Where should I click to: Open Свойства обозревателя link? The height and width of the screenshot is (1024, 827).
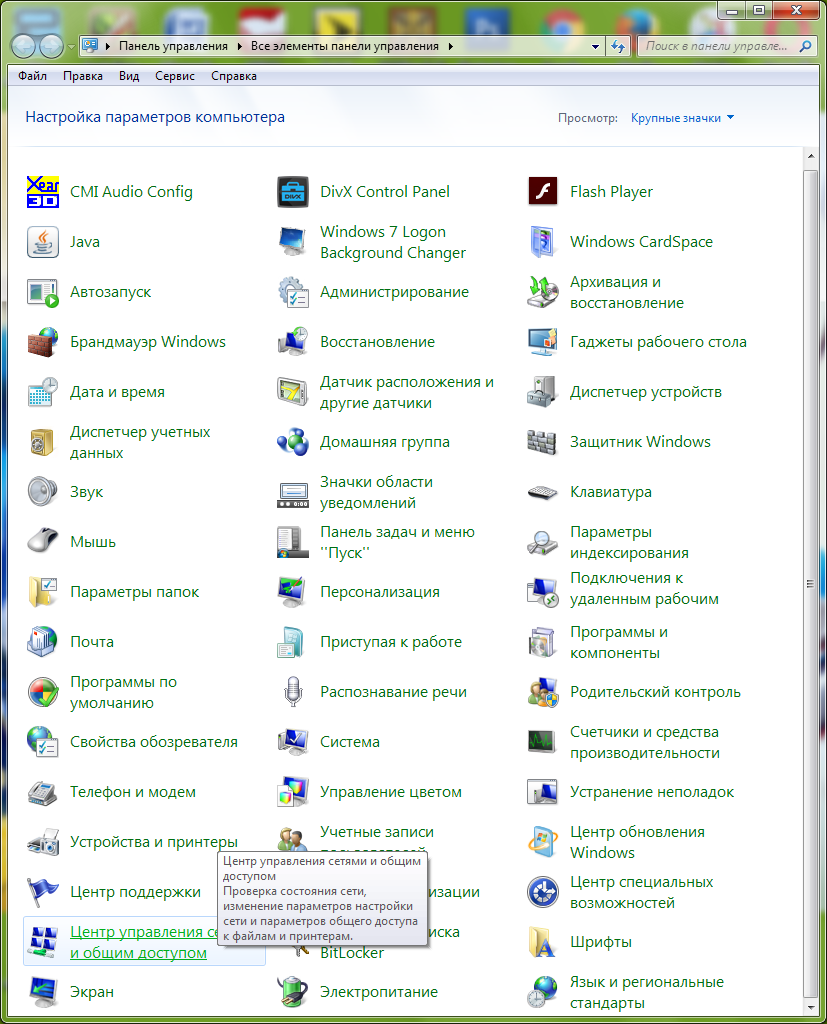tap(154, 742)
